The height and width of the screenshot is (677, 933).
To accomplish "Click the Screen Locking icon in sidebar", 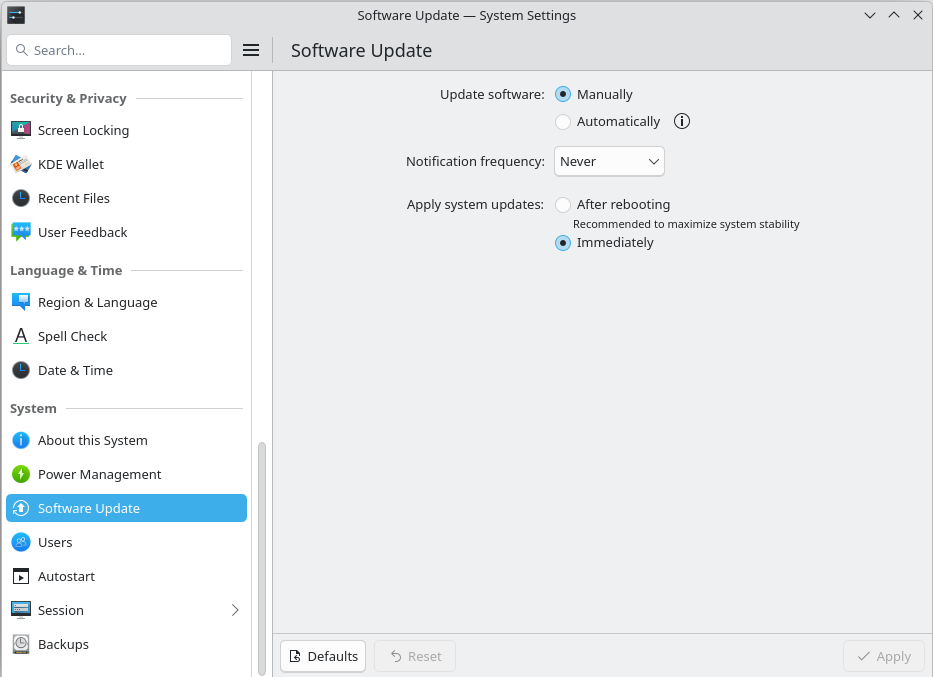I will pos(21,130).
